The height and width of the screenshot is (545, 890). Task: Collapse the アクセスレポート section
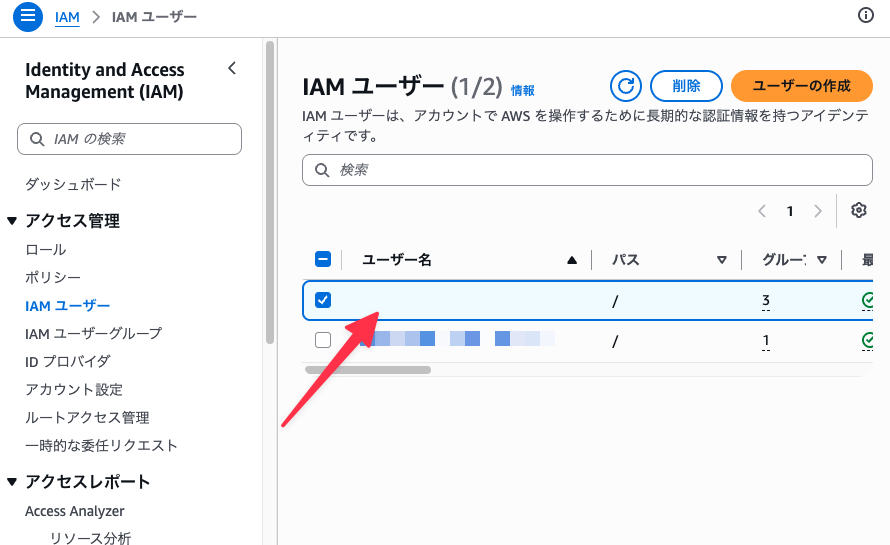coord(12,482)
